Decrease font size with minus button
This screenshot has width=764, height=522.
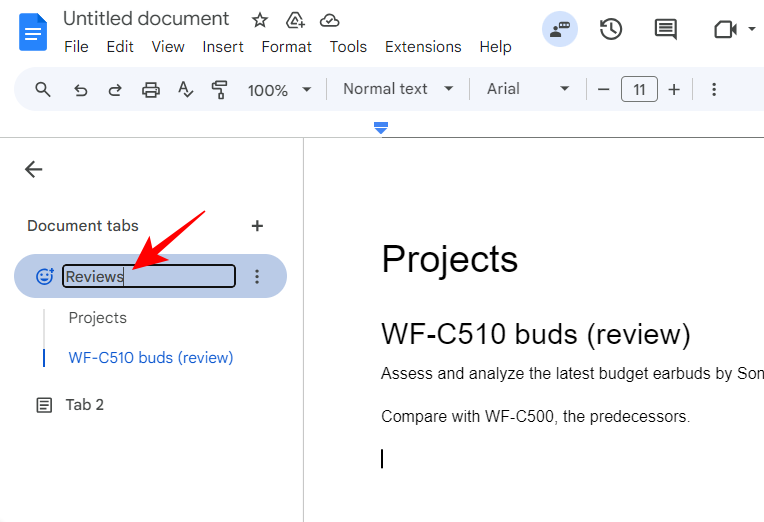(603, 90)
